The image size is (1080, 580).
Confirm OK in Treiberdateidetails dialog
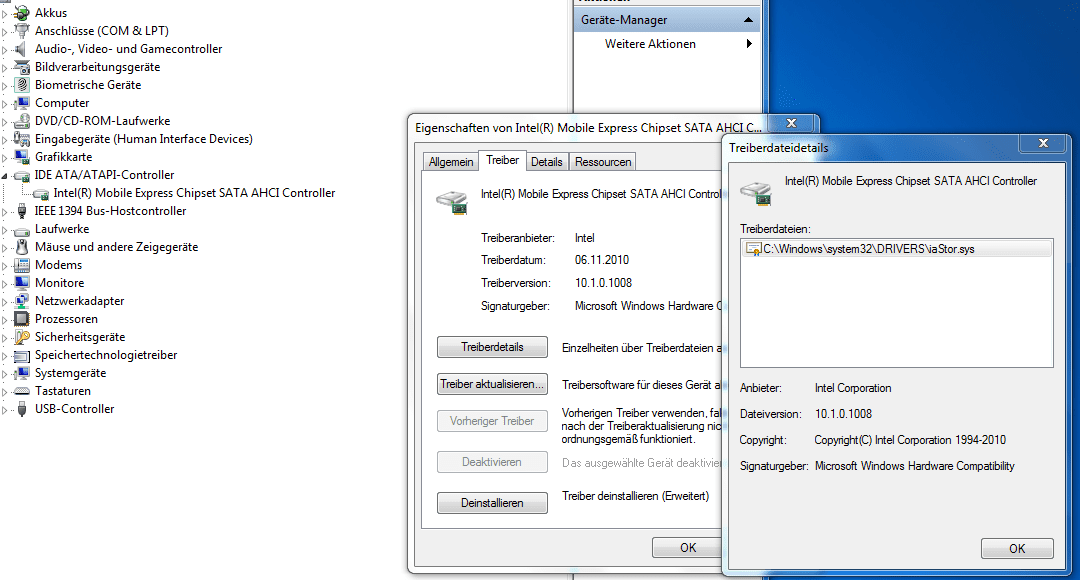[1017, 548]
